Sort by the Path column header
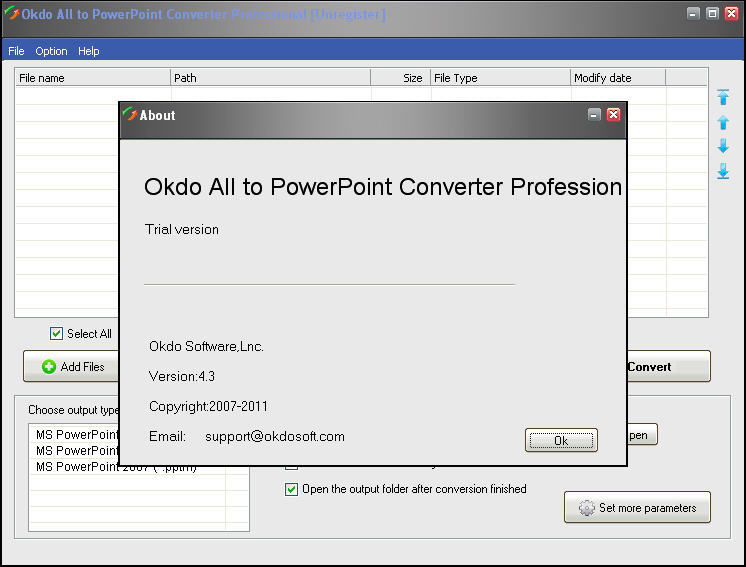 [x=270, y=78]
